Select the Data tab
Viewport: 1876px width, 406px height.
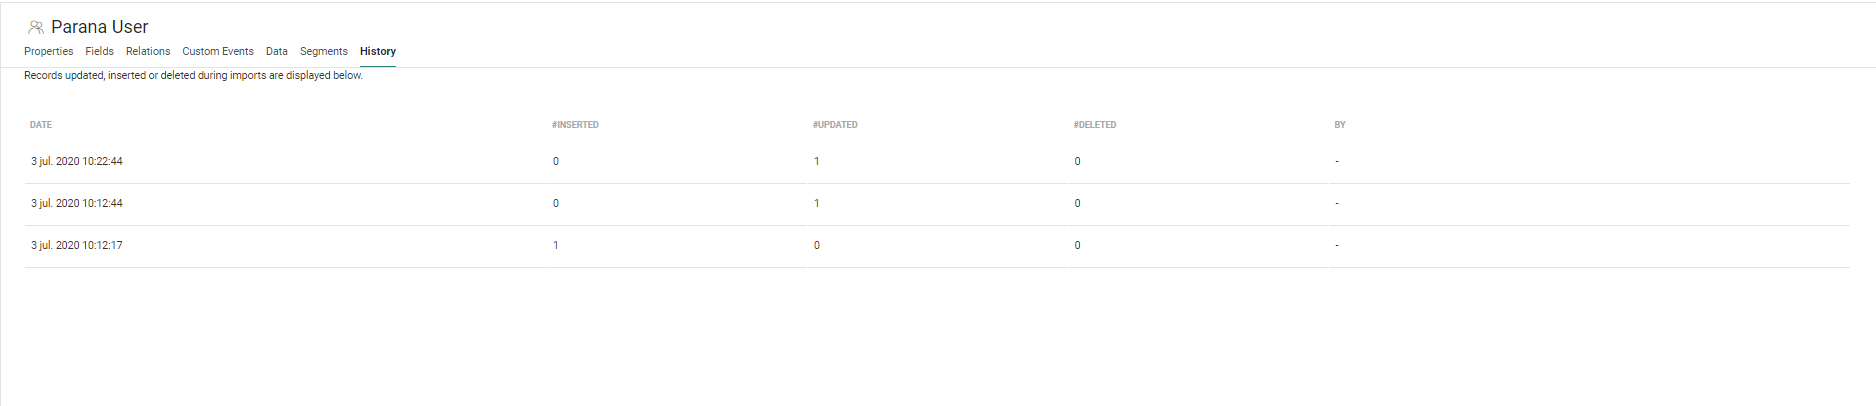click(x=277, y=51)
